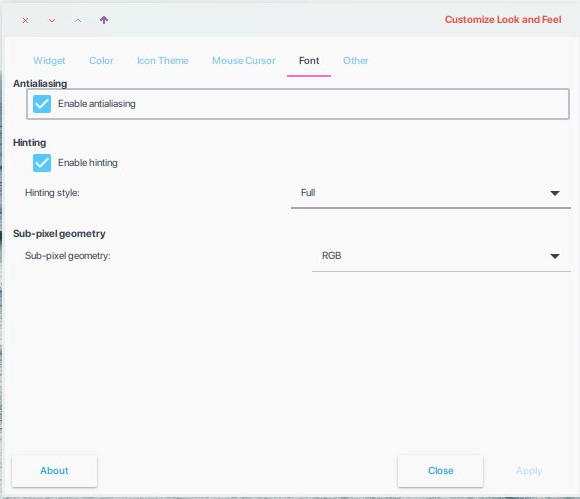The width and height of the screenshot is (580, 499).
Task: Click the downward chevron minimize icon
Action: pyautogui.click(x=52, y=20)
